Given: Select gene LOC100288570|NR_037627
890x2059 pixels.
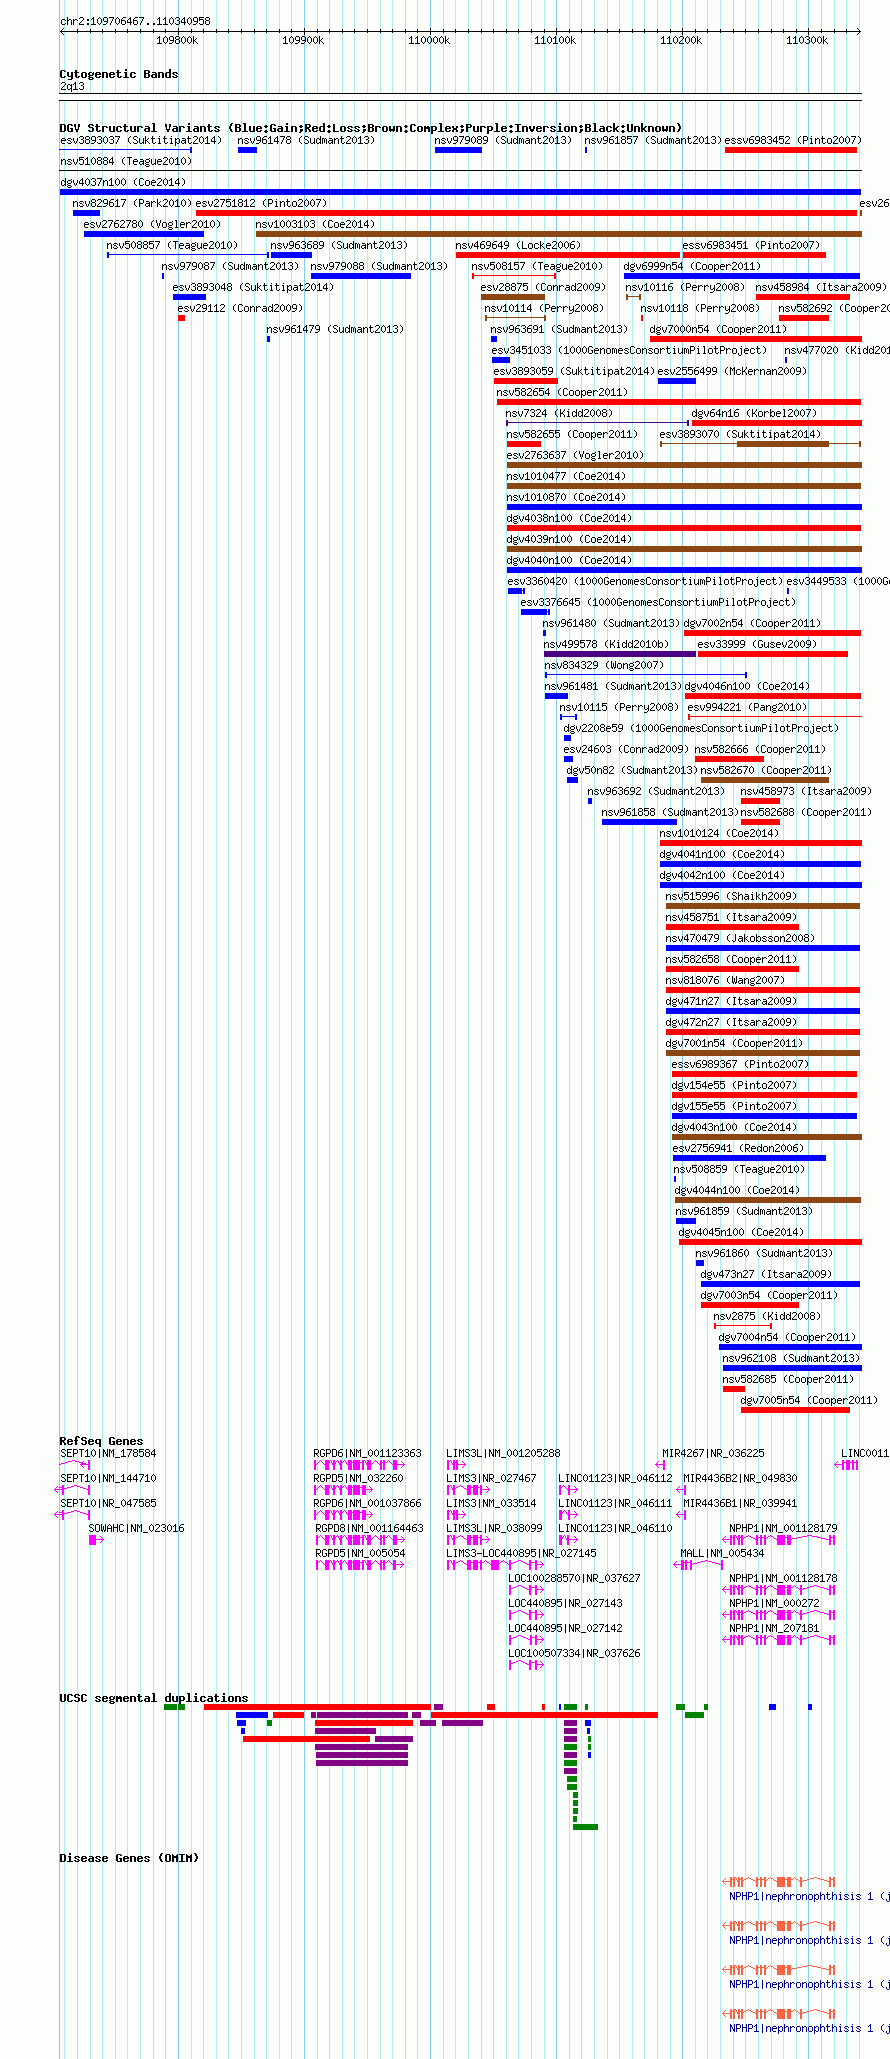Looking at the screenshot, I should [574, 1578].
